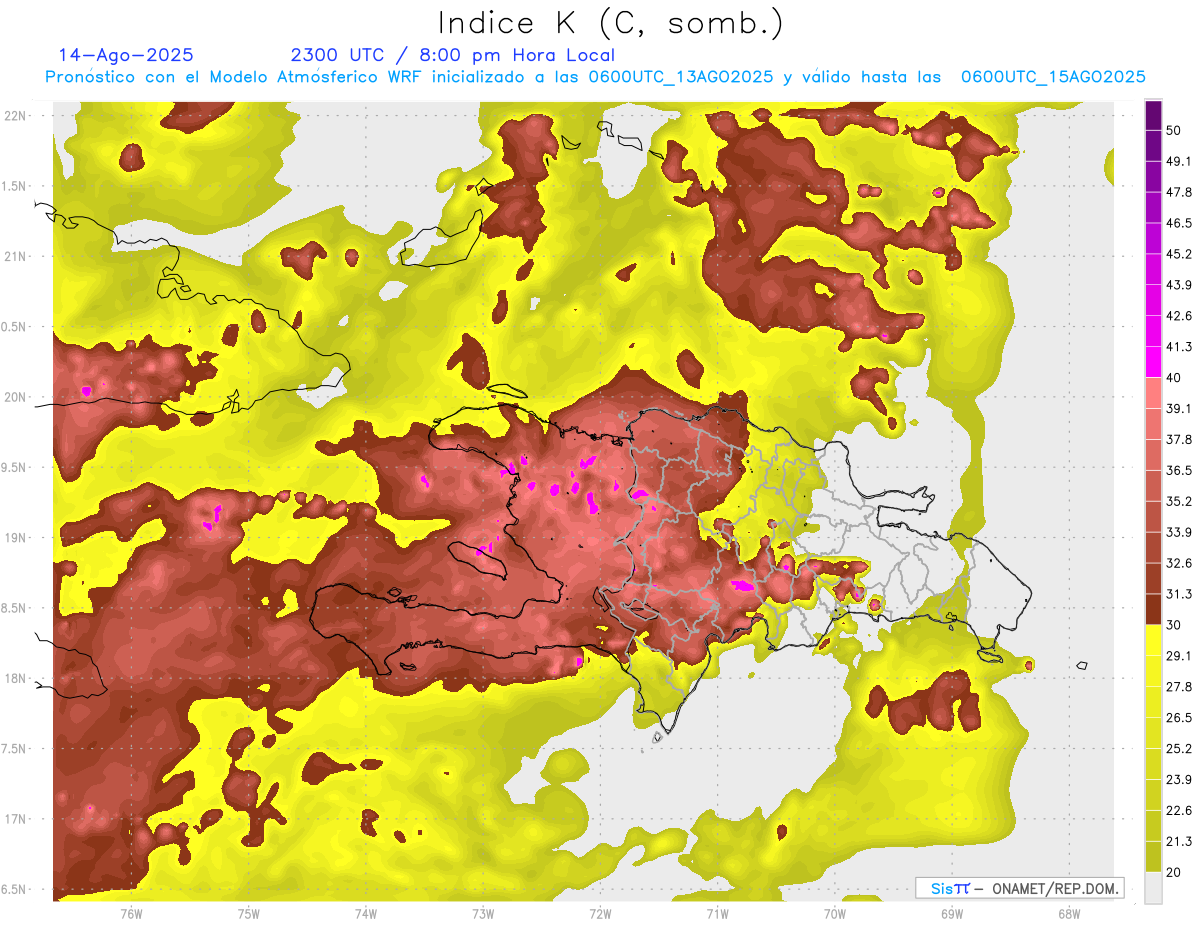This screenshot has height=927, width=1200.
Task: Click the colorbar value "23.9"
Action: 1178,781
